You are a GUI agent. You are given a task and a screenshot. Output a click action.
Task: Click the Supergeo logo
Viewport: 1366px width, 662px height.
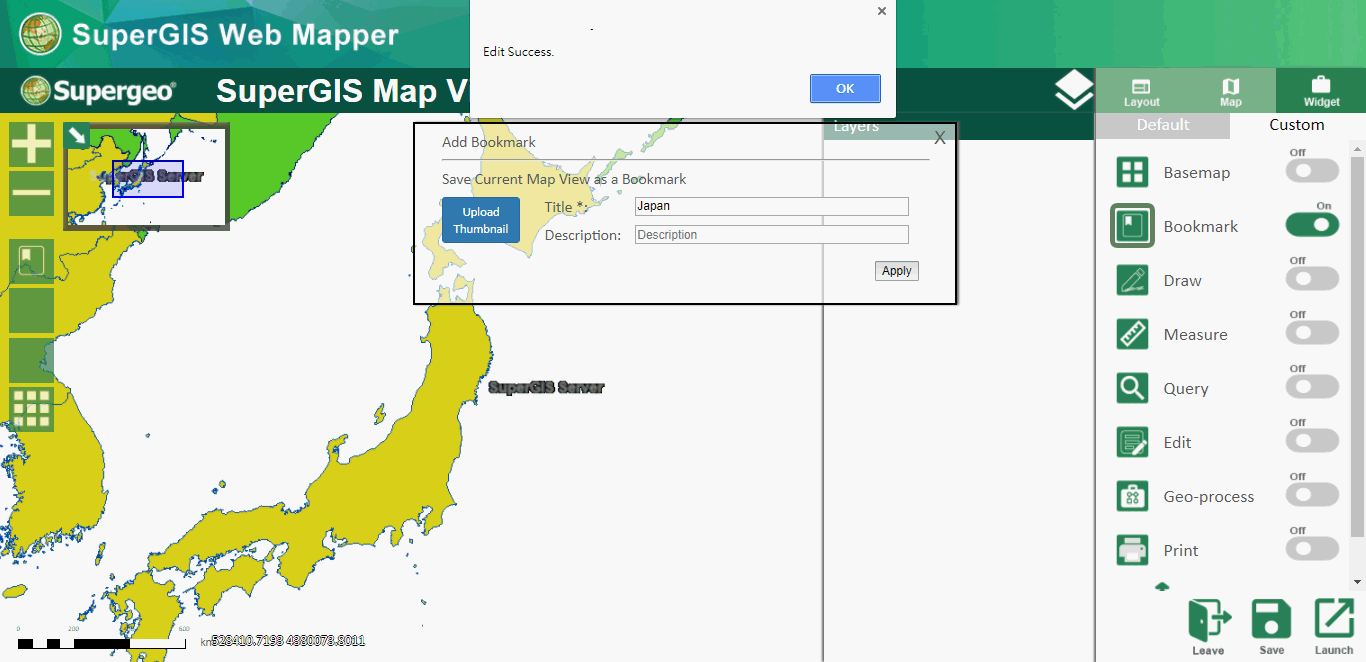[x=98, y=92]
